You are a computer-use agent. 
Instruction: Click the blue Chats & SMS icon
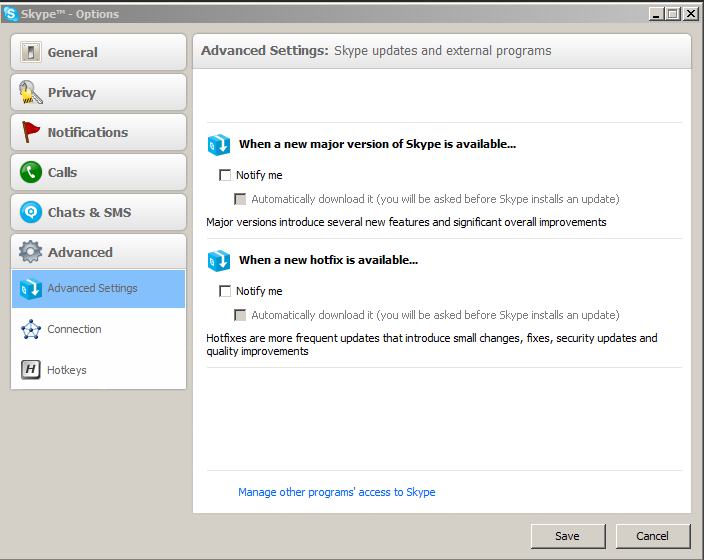click(31, 212)
